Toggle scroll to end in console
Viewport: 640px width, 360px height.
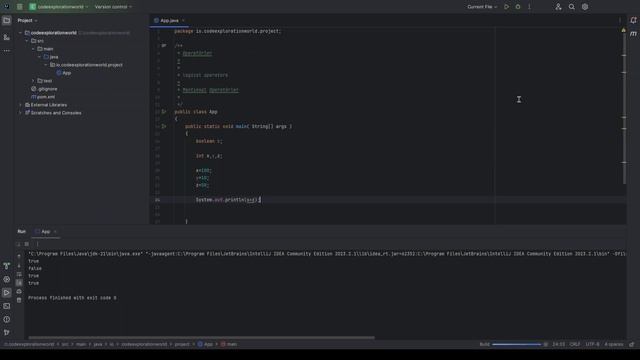[19, 282]
